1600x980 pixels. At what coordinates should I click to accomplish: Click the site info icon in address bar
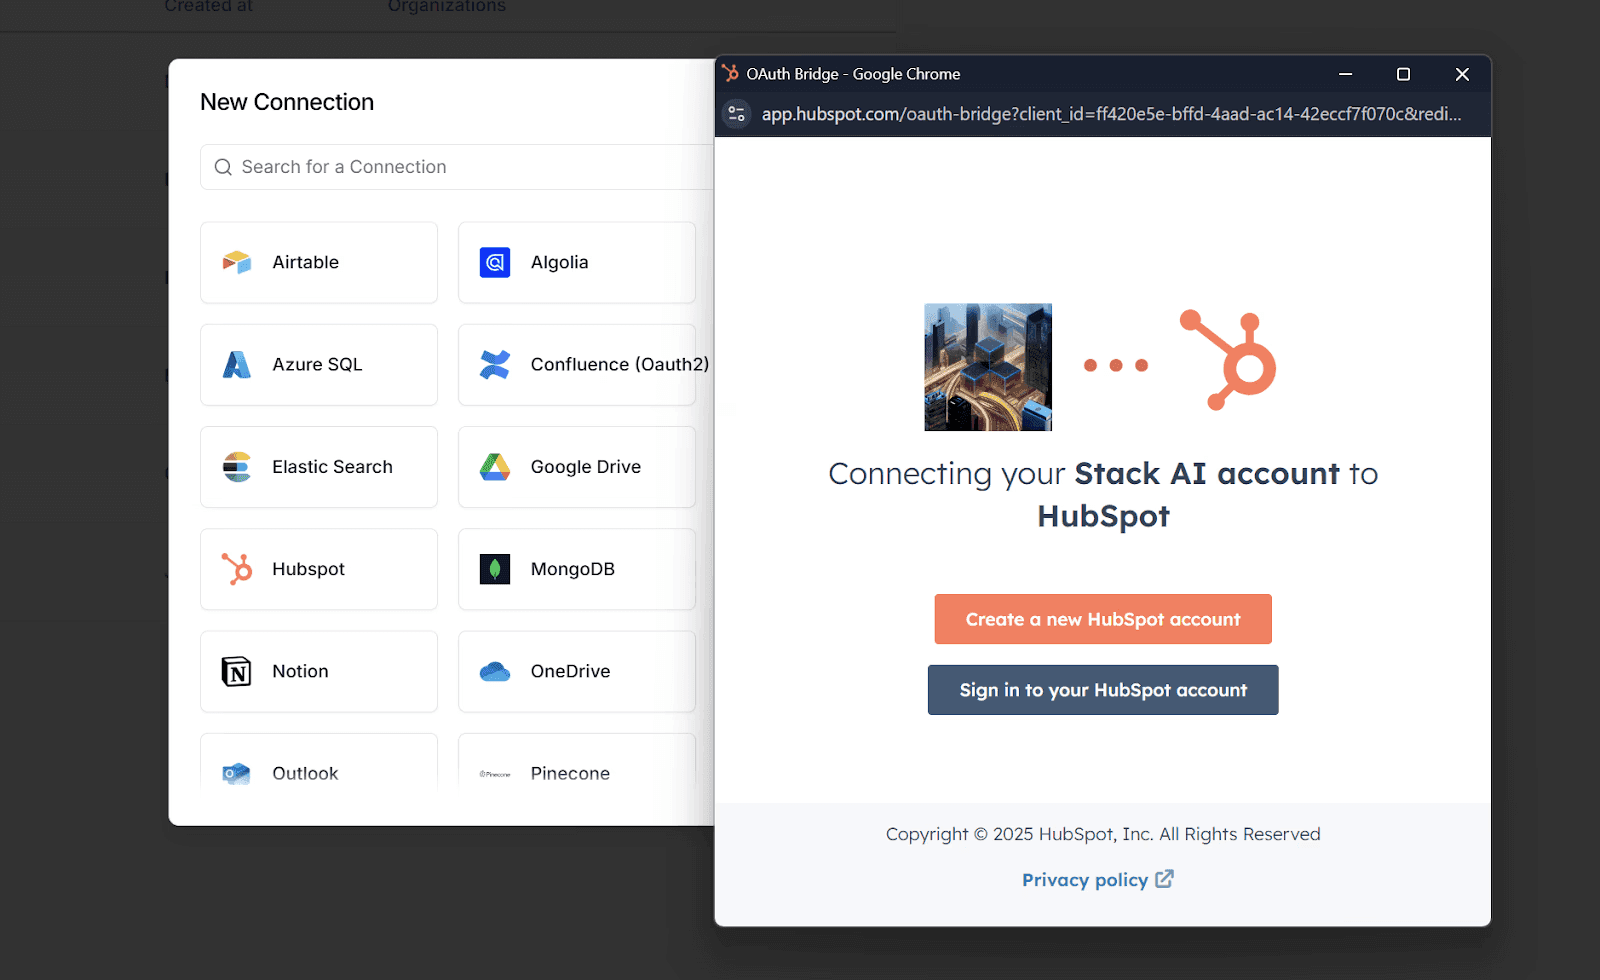(737, 114)
